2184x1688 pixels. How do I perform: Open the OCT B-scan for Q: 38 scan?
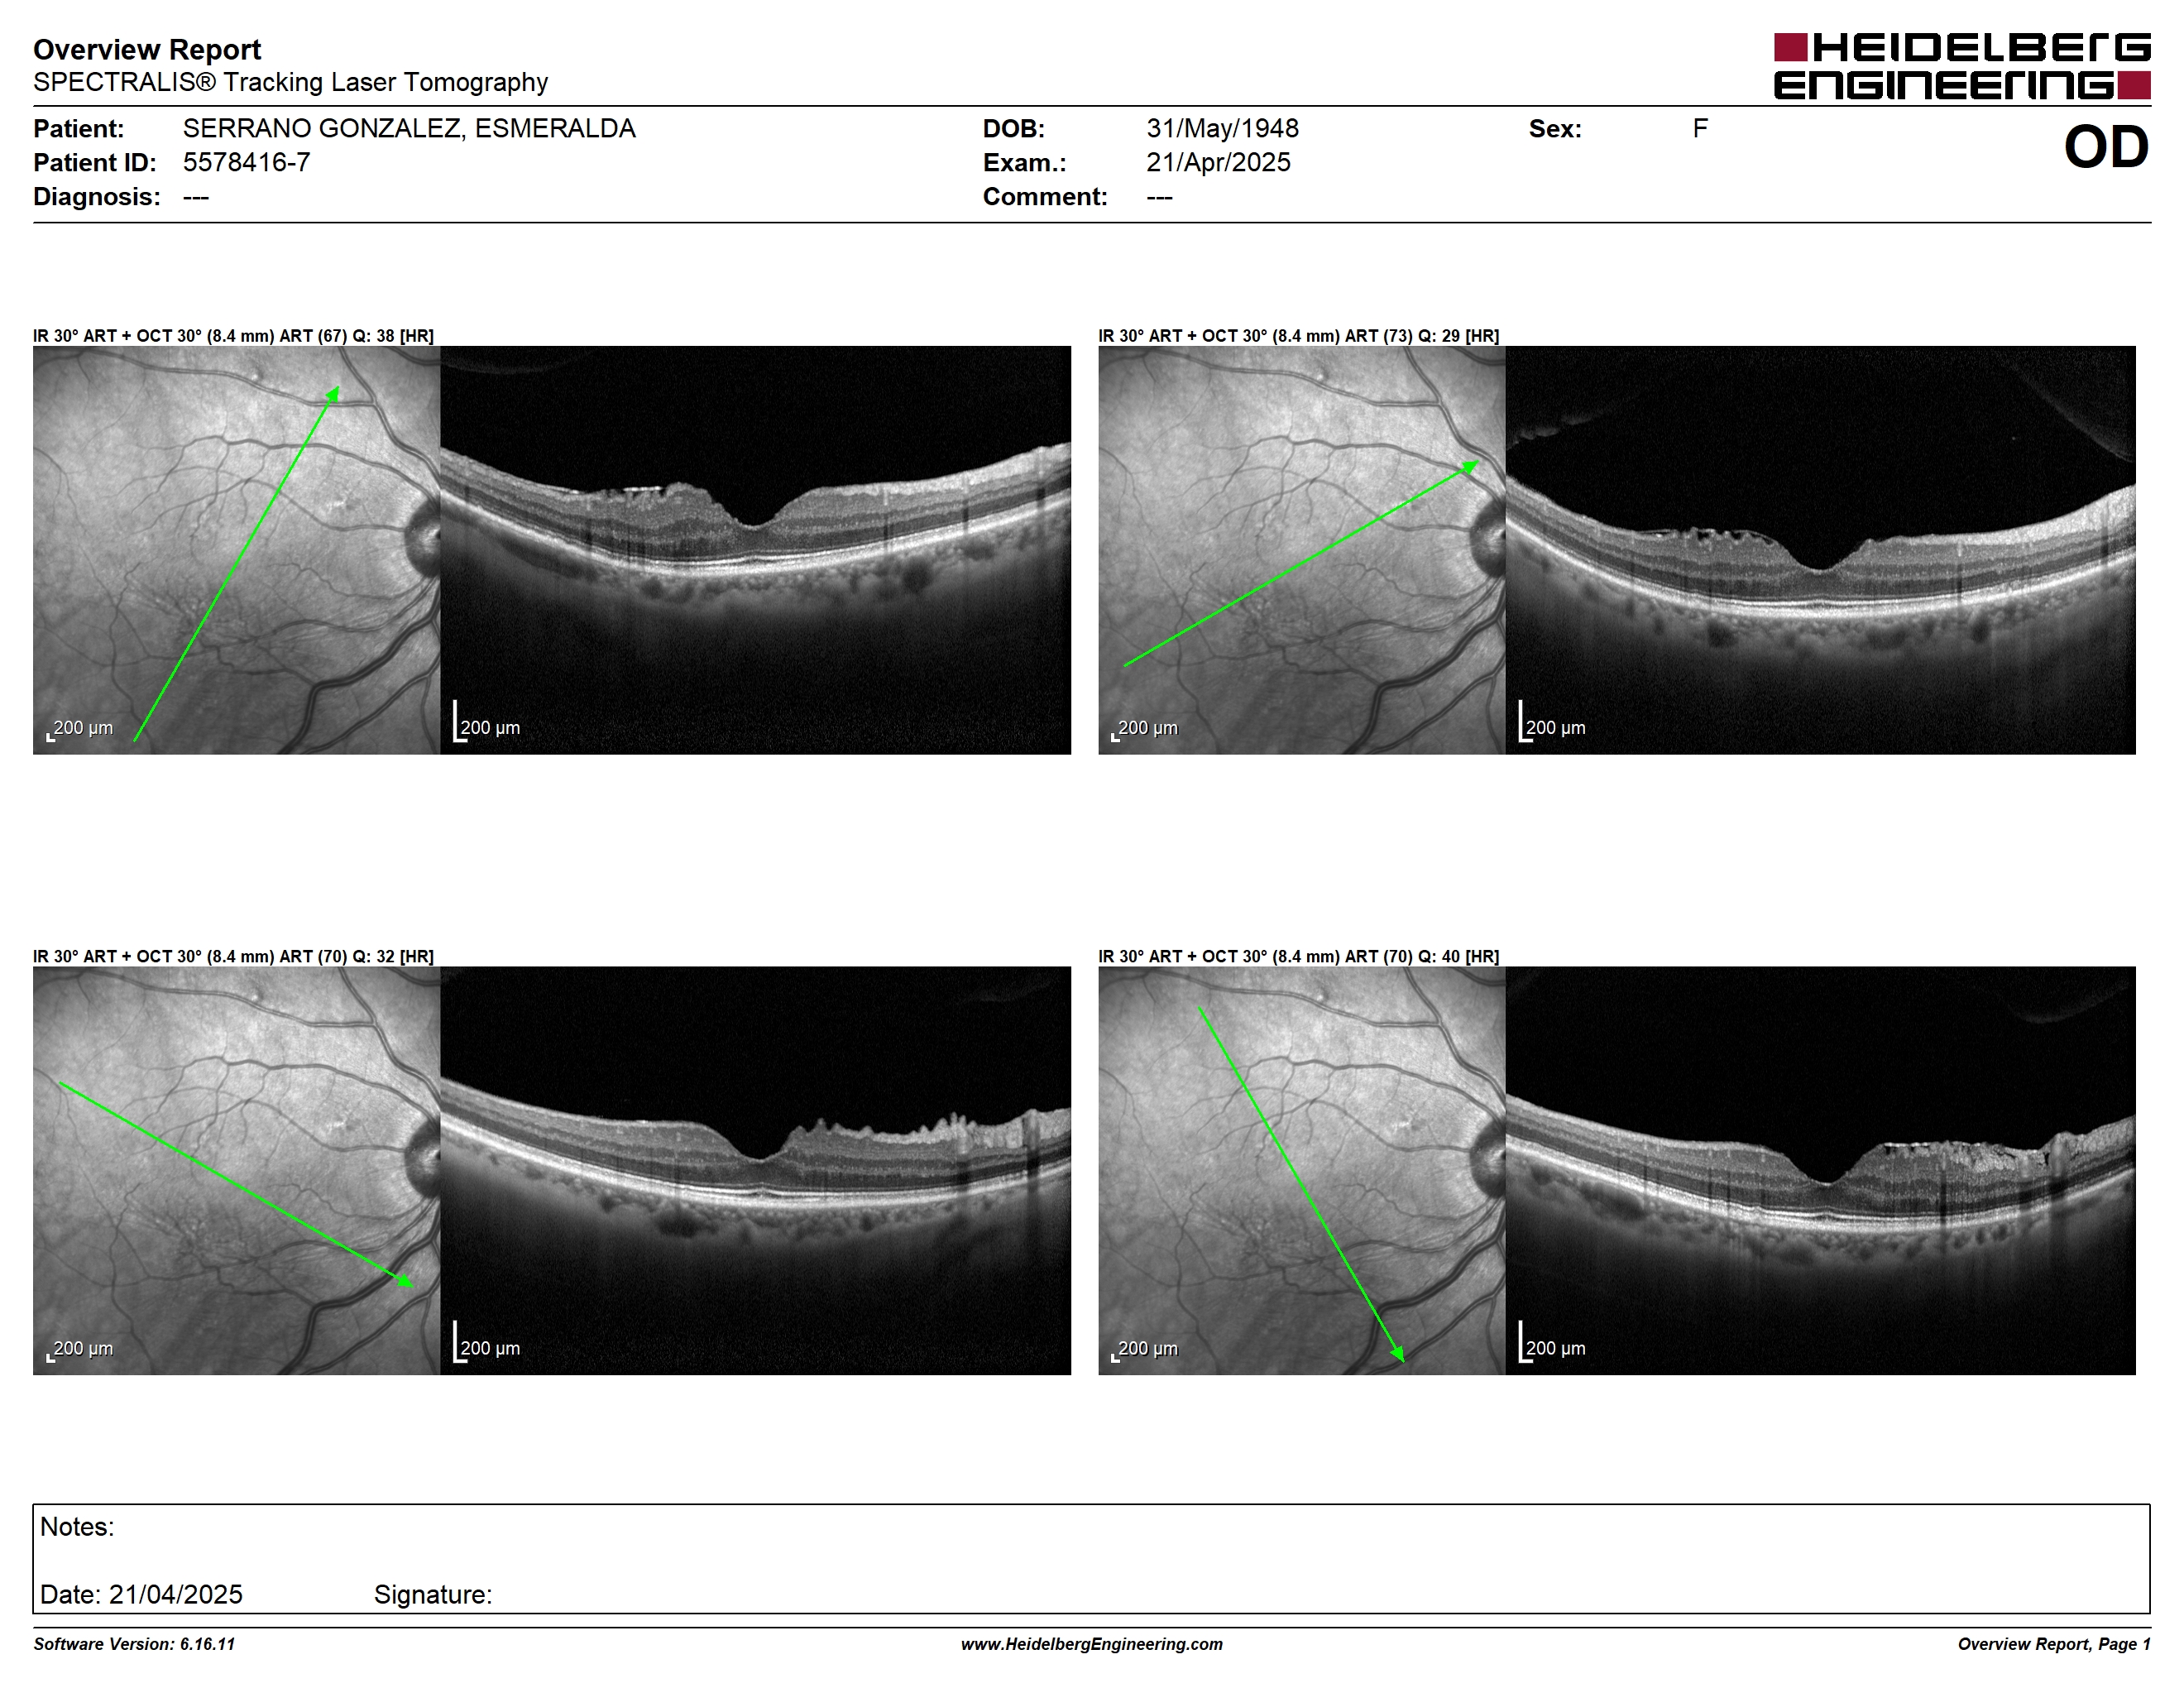tap(755, 550)
